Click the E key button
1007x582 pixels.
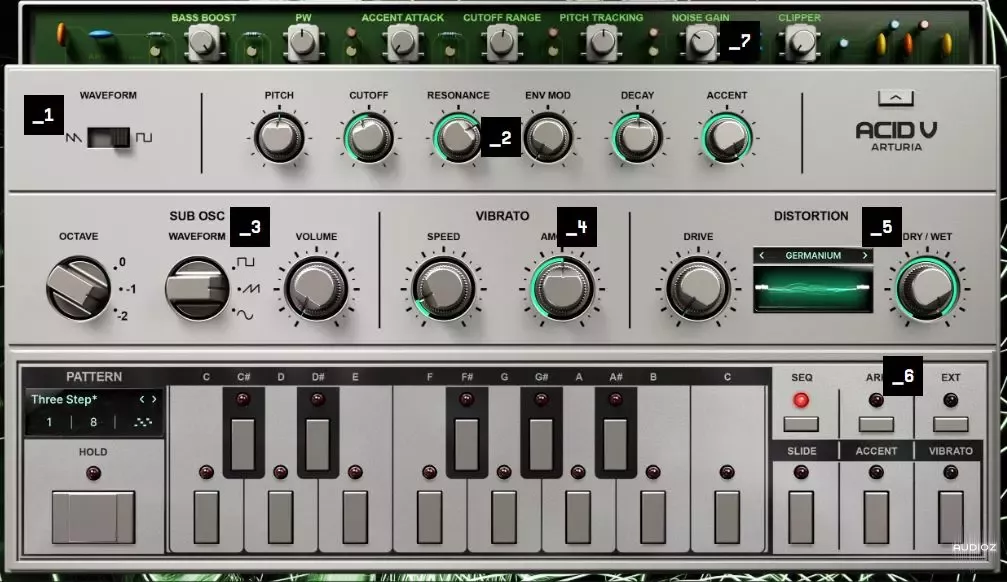(355, 517)
